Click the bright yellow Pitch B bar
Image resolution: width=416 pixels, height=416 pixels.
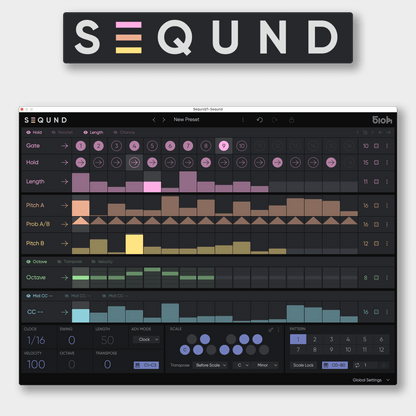134,244
